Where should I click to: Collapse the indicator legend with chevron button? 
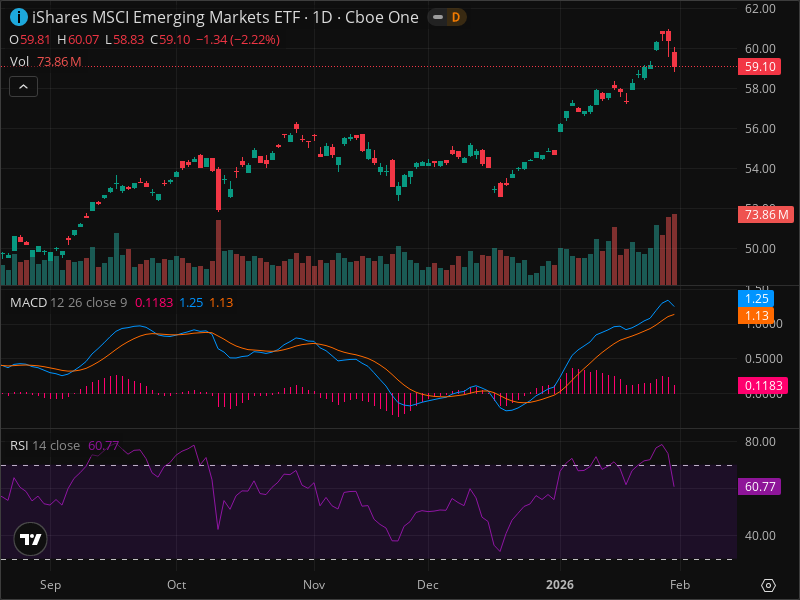23,87
